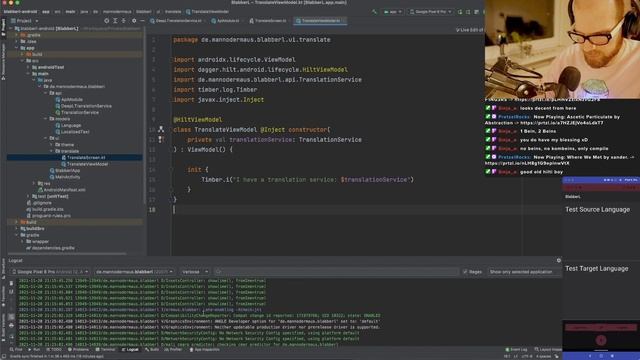640x360 pixels.
Task: Click the build hammer icon in the toolbar
Action: [375, 12]
